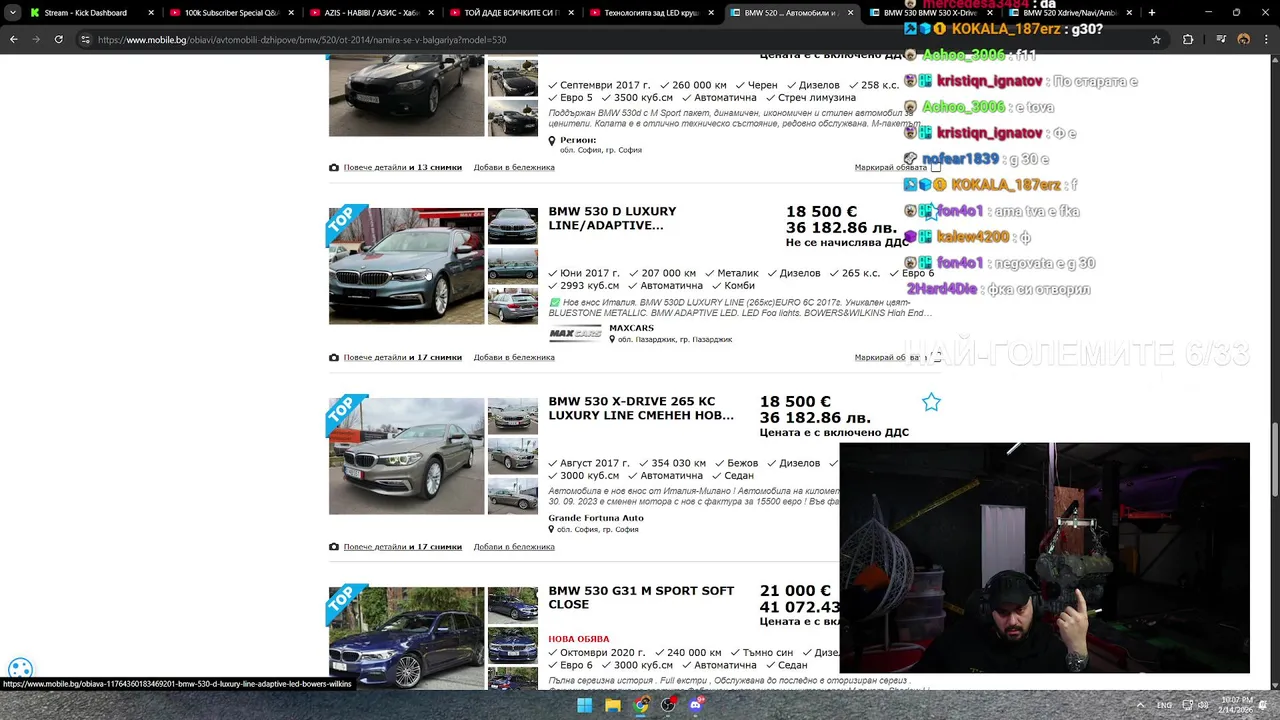Viewport: 1280px width, 720px height.
Task: Open Grande Fortuna Auto dealer link
Action: tap(596, 518)
